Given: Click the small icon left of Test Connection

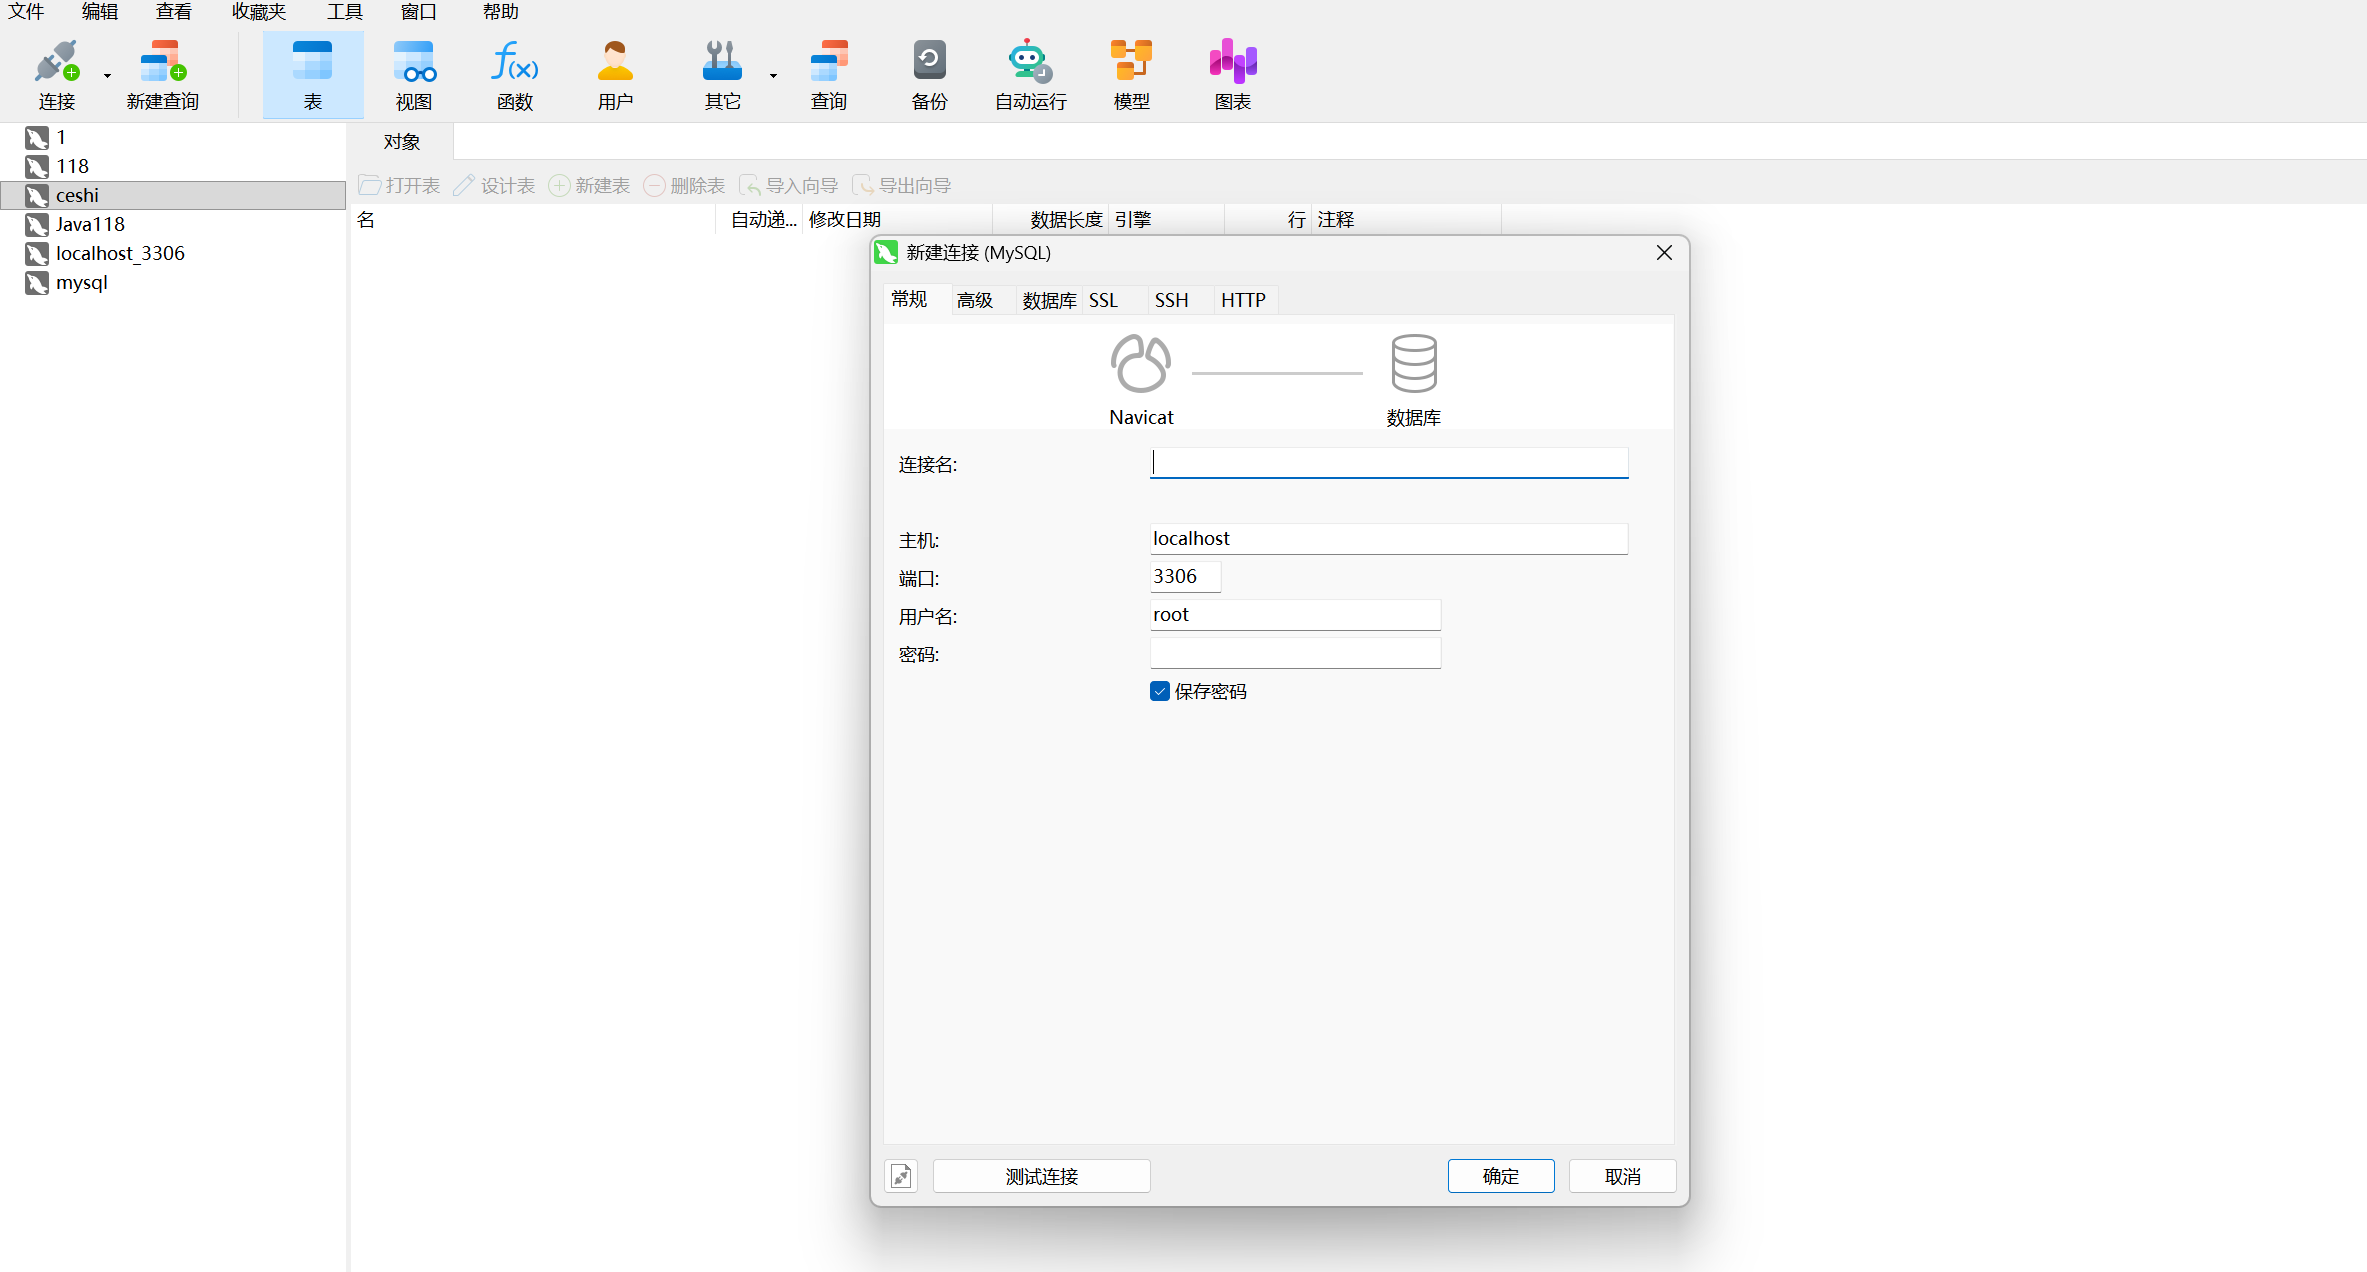Looking at the screenshot, I should (901, 1176).
